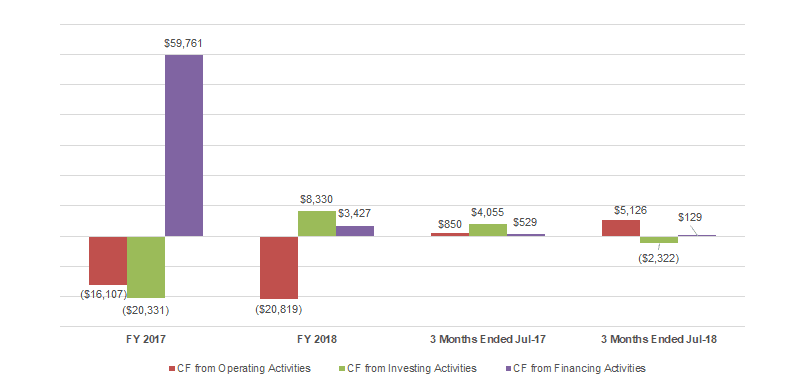Click the '3 Months Ended Jul-18' axis label
This screenshot has width=786, height=391.
click(659, 339)
